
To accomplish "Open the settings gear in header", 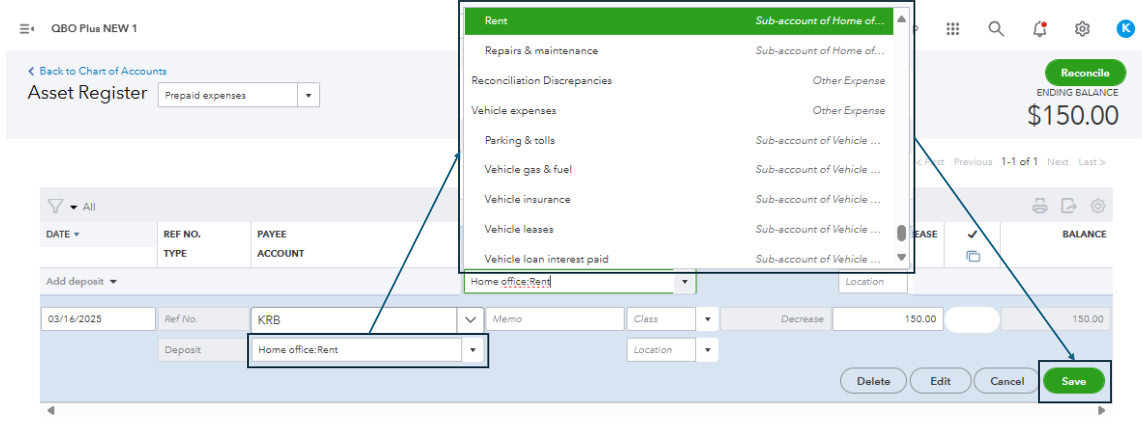I will point(1082,29).
